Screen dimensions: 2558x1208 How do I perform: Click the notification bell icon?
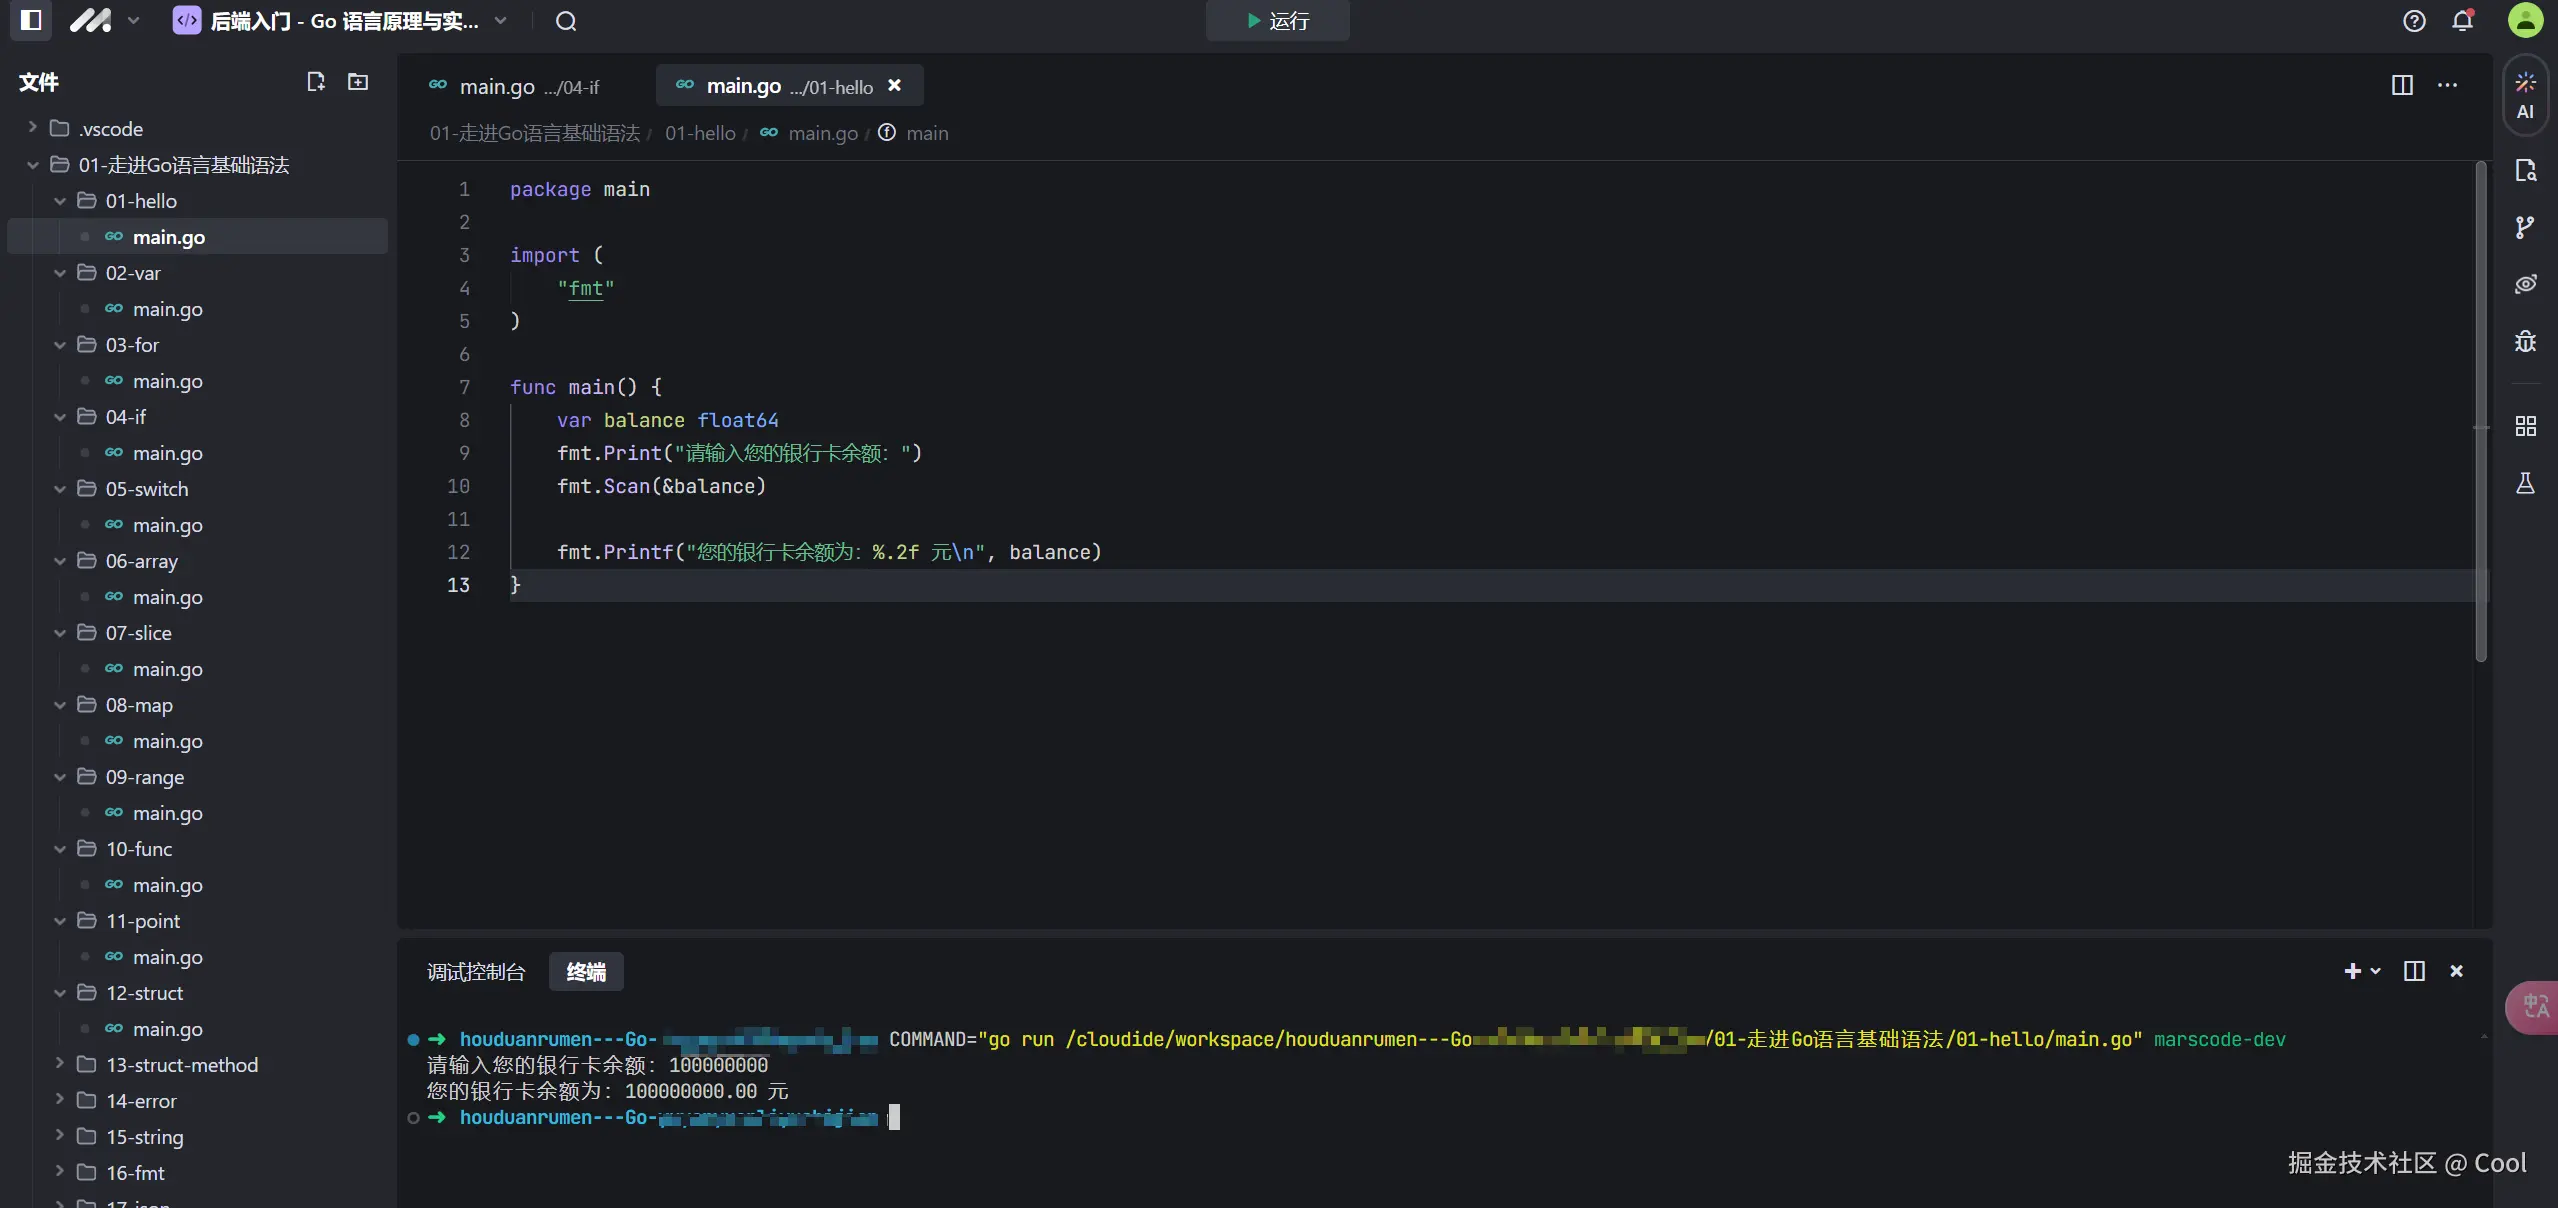click(x=2462, y=21)
